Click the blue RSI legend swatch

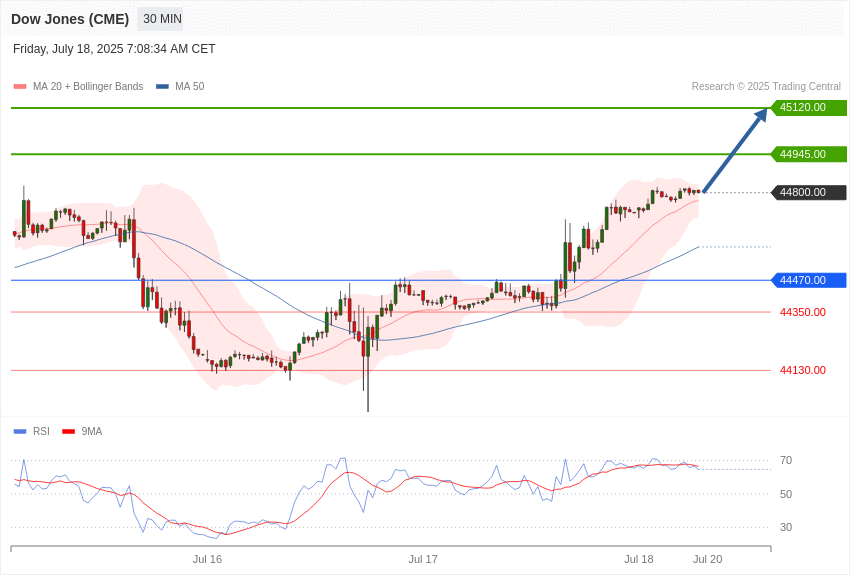coord(20,431)
